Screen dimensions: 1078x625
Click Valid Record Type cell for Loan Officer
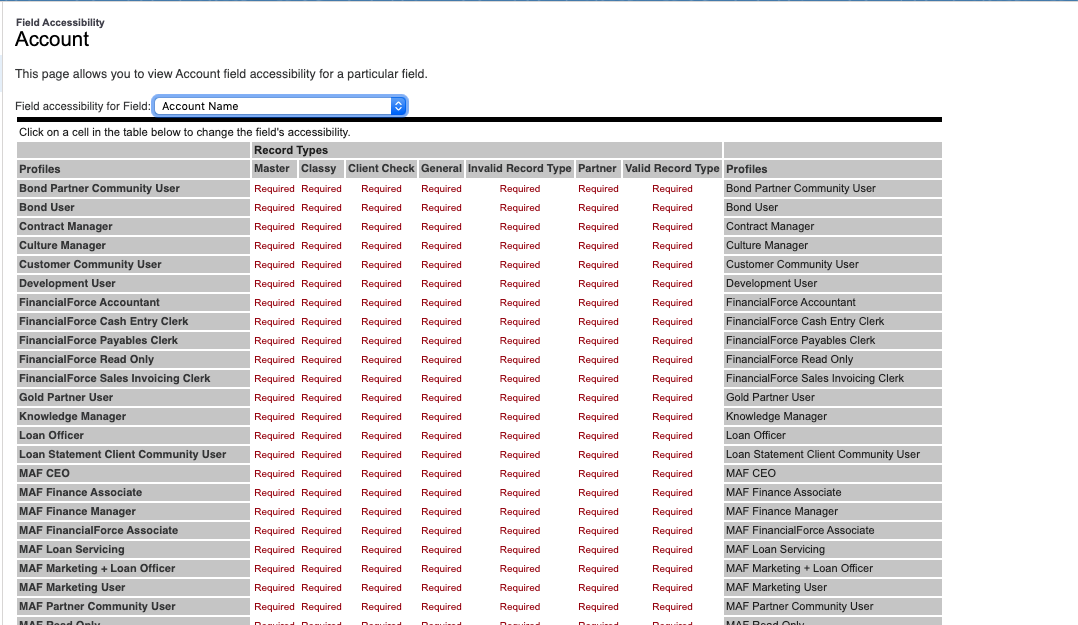pos(672,436)
